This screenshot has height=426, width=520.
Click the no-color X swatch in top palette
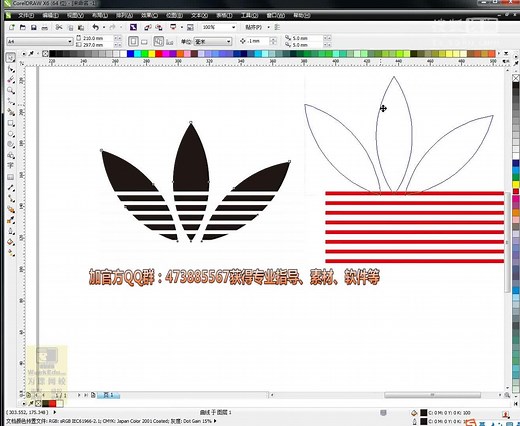pyautogui.click(x=45, y=54)
